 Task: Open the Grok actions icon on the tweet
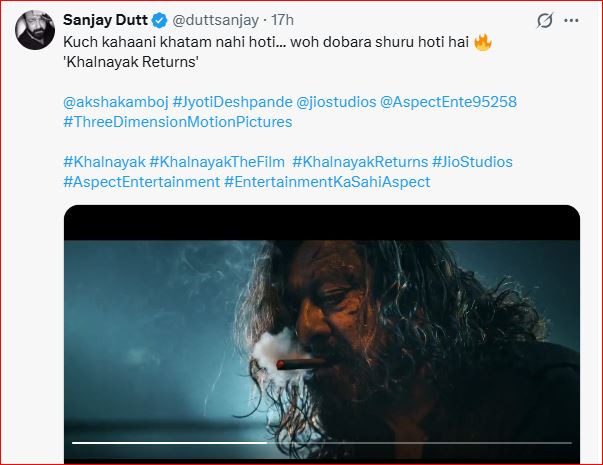click(545, 20)
